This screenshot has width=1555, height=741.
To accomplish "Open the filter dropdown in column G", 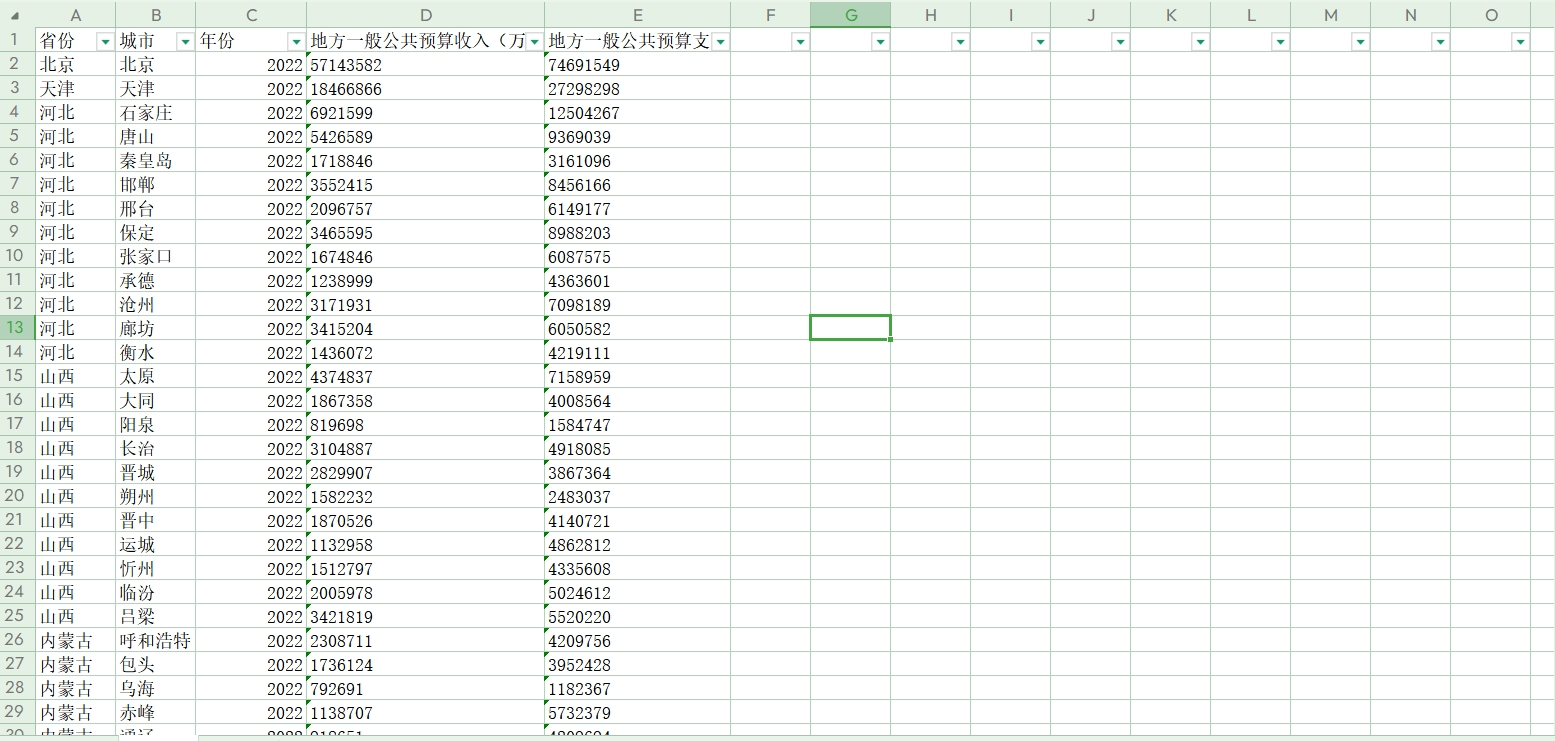I will tap(880, 41).
